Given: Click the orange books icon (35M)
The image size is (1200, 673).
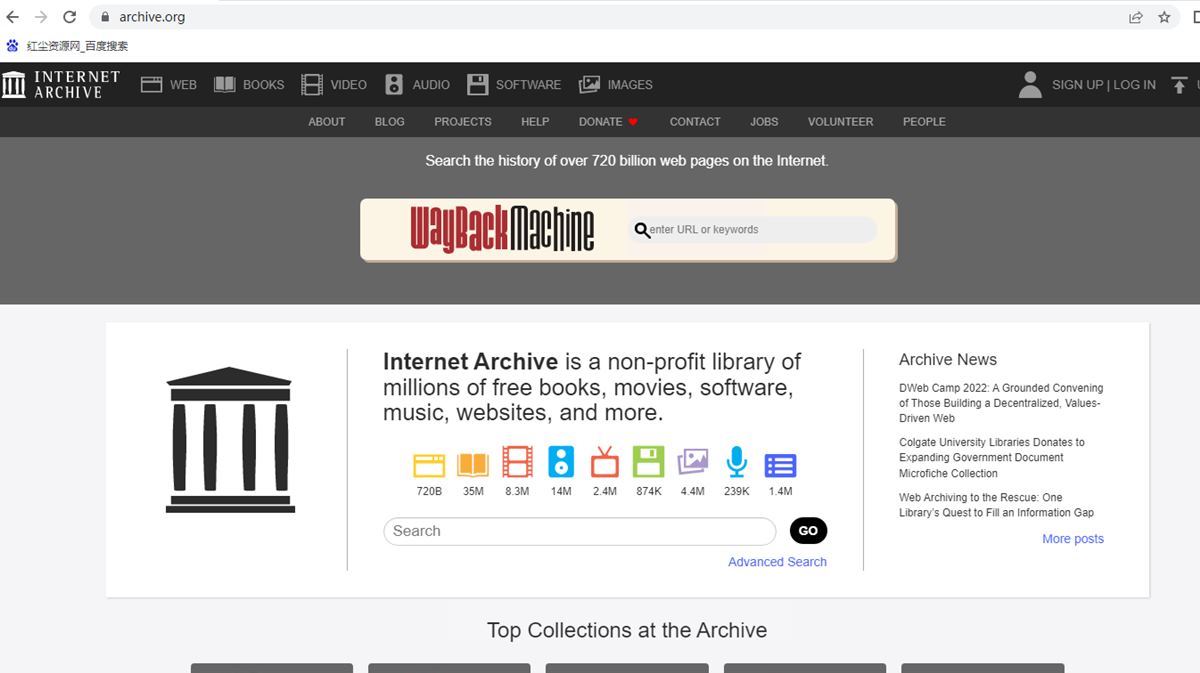Looking at the screenshot, I should pyautogui.click(x=473, y=464).
